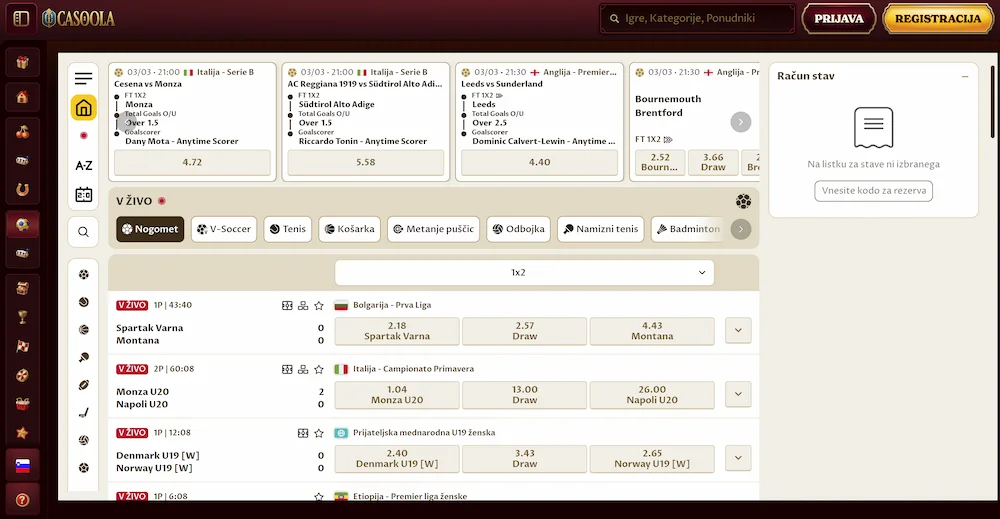This screenshot has width=1000, height=519.
Task: Switch to the V-Soccer tab
Action: [x=224, y=229]
